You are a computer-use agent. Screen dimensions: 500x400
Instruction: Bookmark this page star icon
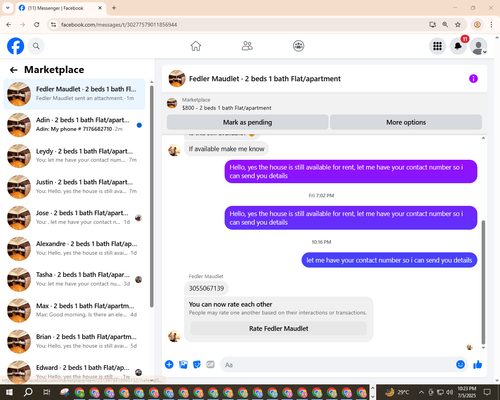[x=458, y=25]
